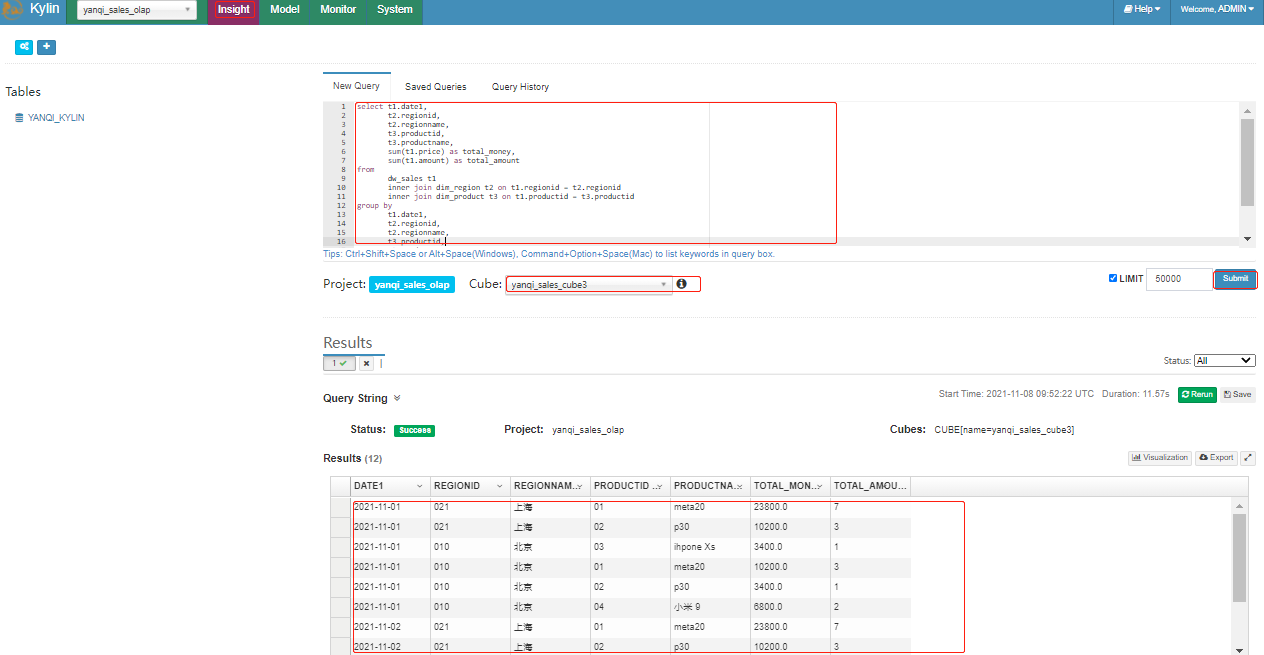Show cube info icon next to Cube selector

[x=681, y=284]
